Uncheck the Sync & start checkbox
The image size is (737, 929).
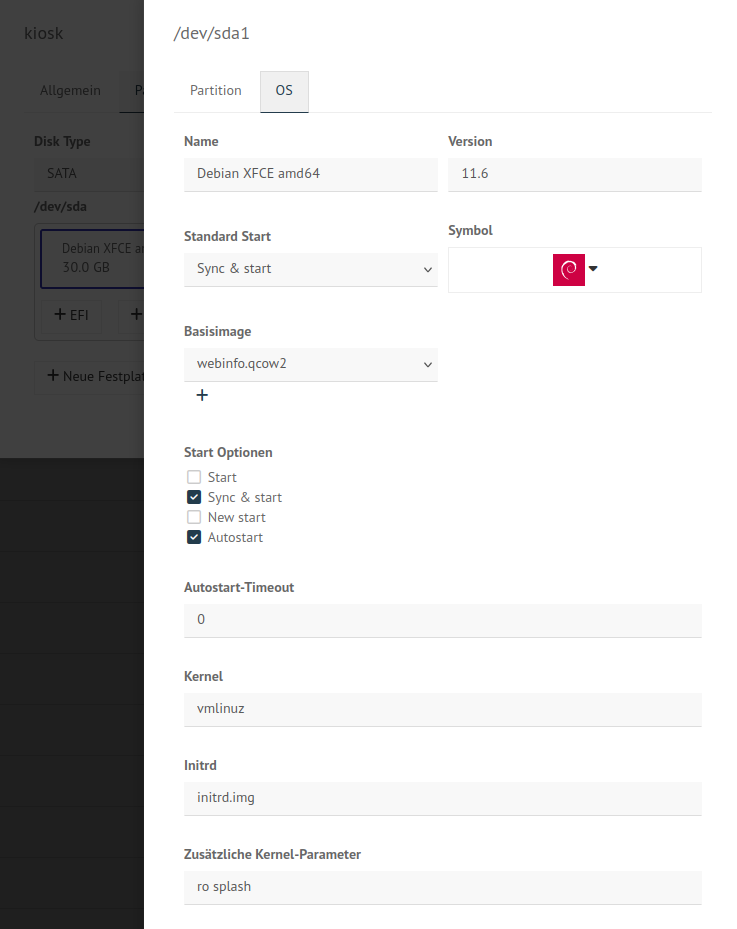pos(194,497)
